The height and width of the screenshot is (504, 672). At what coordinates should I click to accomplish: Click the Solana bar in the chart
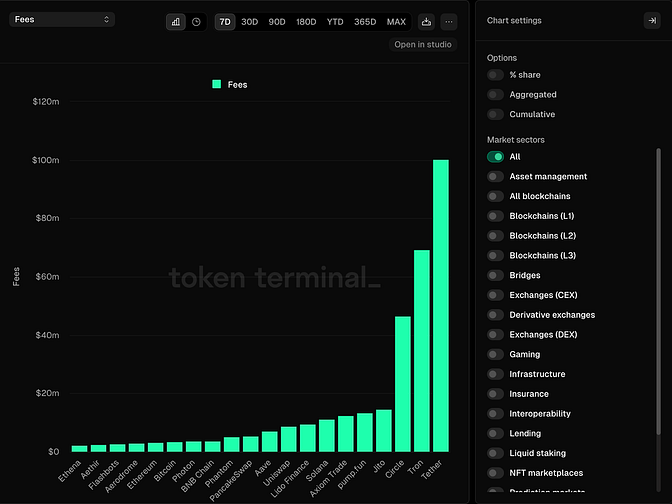[x=327, y=436]
